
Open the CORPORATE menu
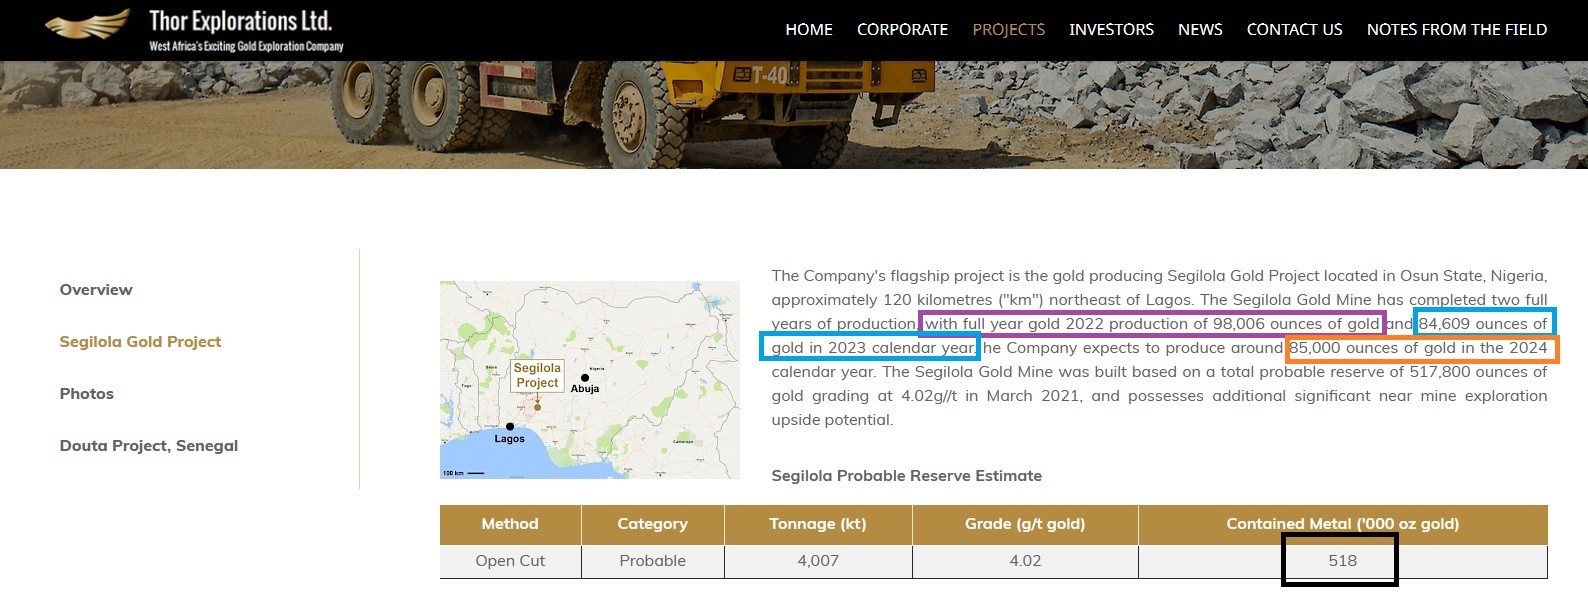[902, 30]
